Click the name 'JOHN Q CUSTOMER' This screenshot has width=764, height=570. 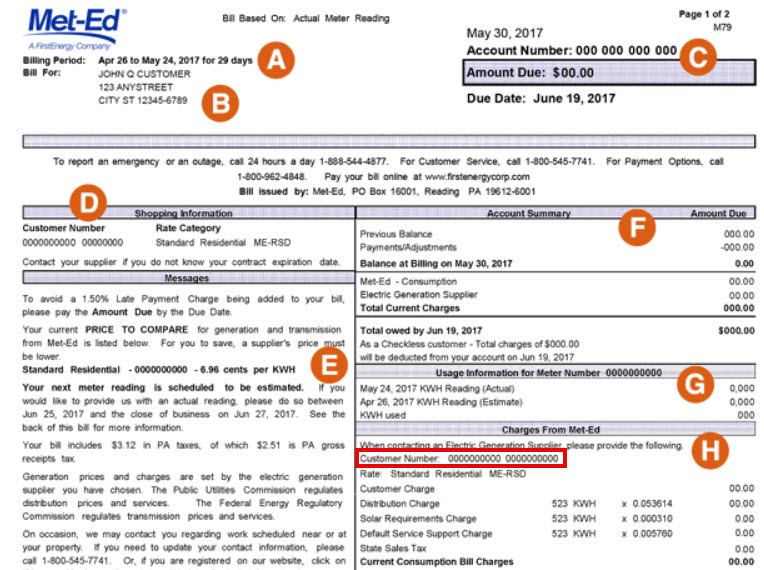(144, 74)
